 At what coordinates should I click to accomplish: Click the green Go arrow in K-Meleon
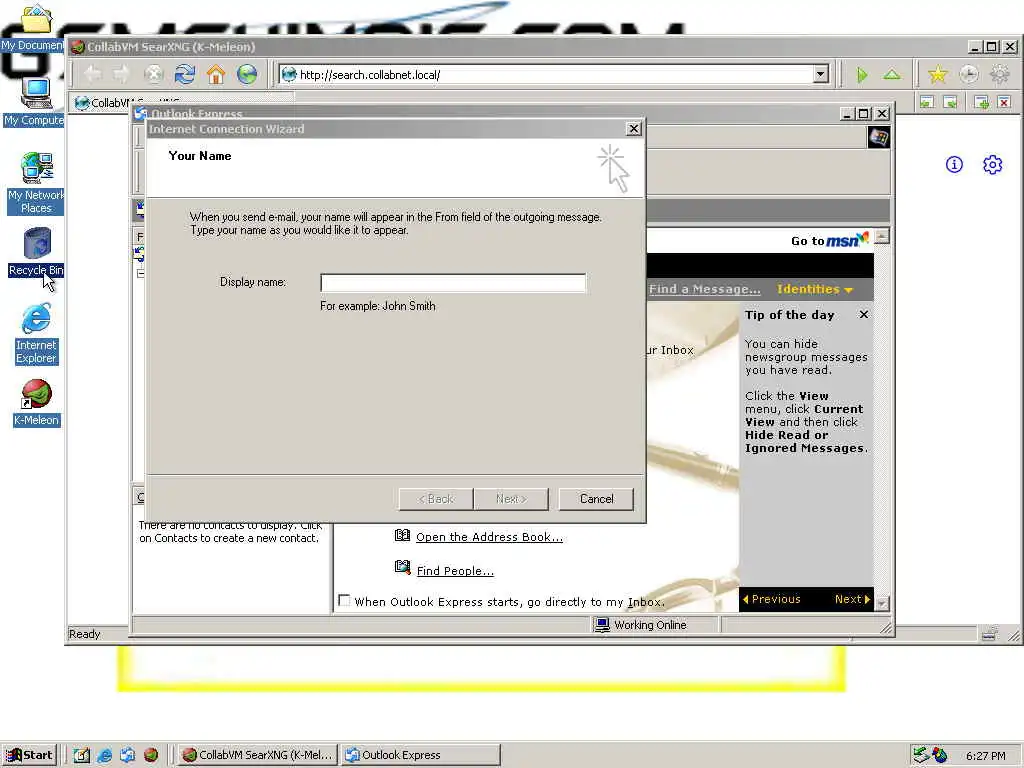[862, 74]
